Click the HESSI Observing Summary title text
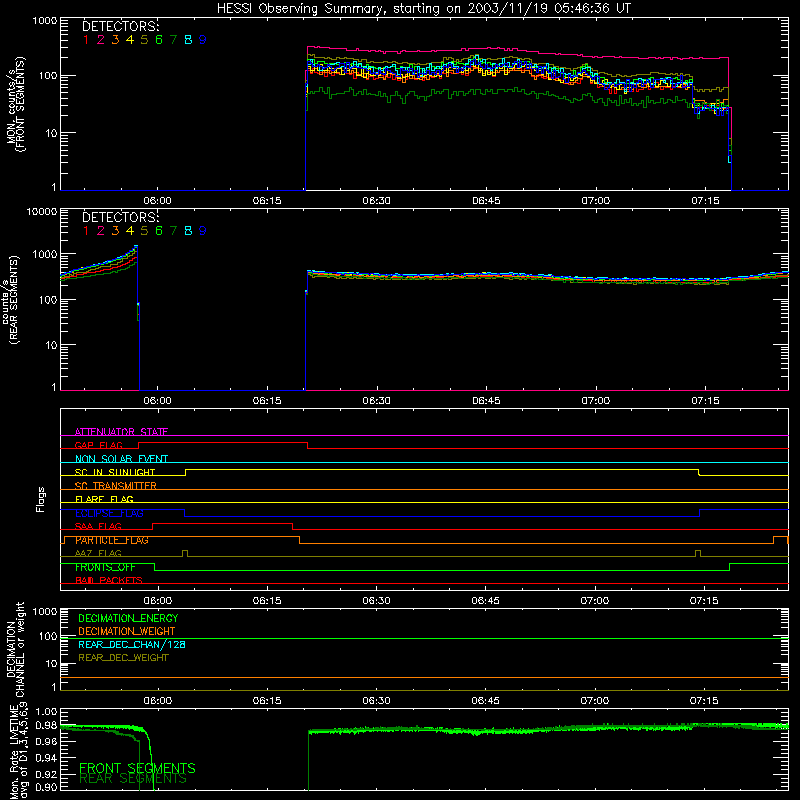 [424, 9]
